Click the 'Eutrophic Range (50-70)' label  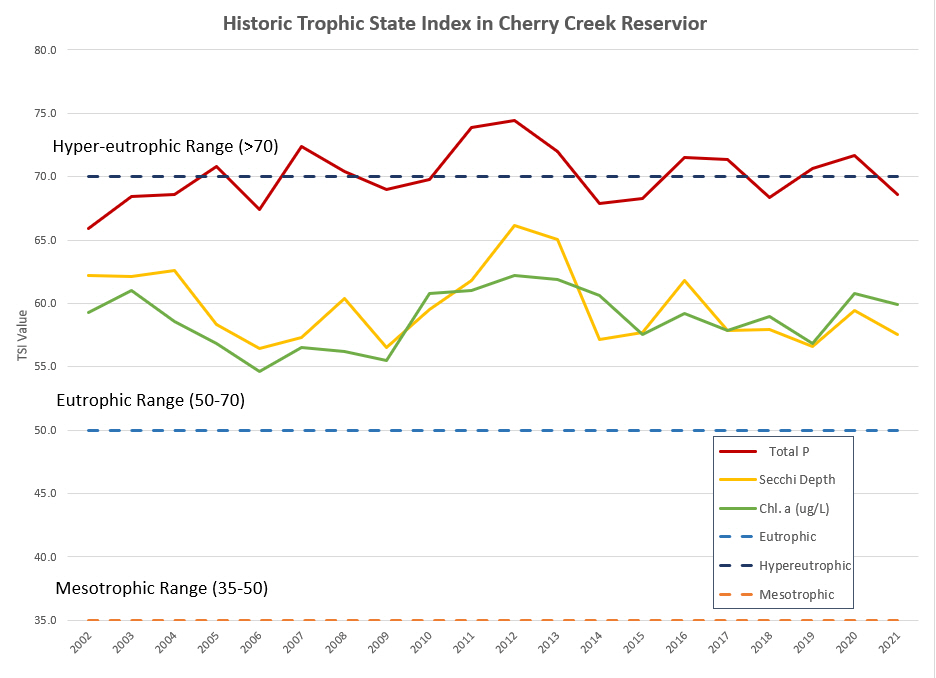(x=150, y=400)
